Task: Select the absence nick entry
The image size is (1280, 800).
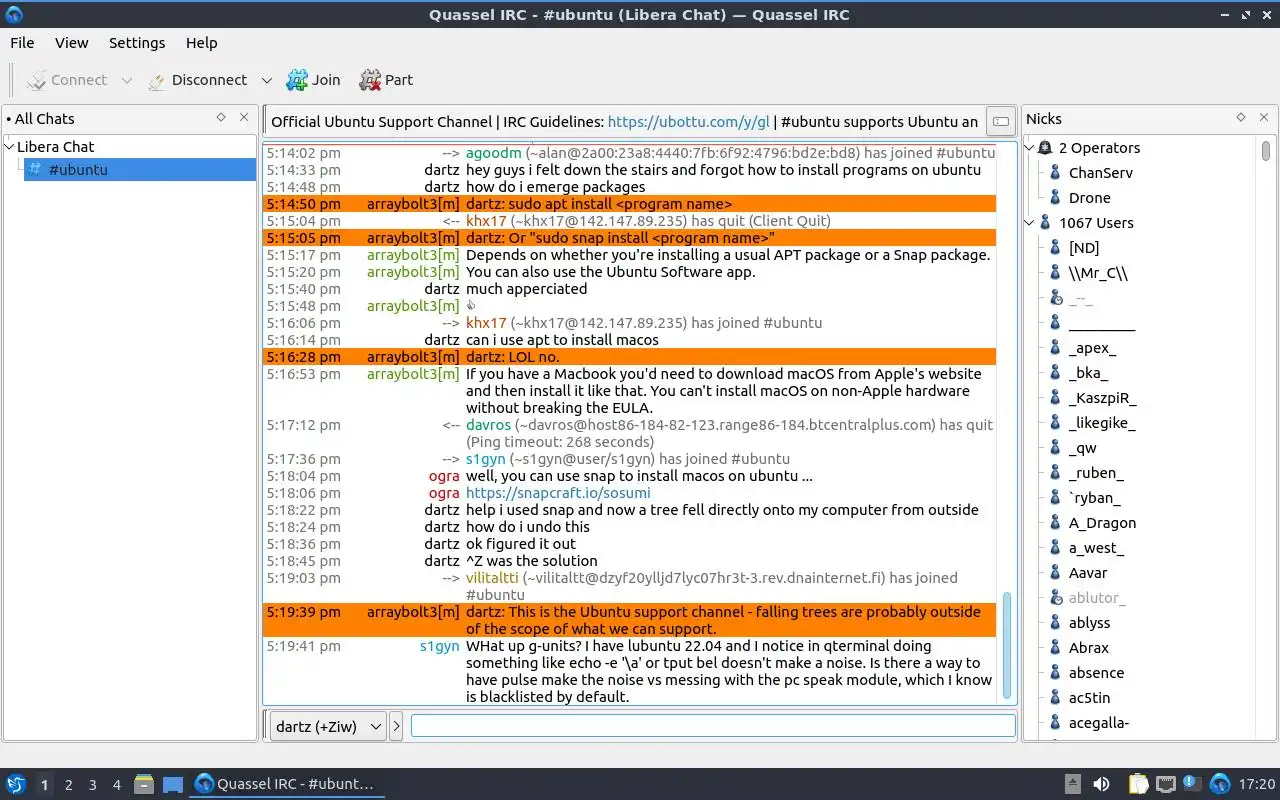Action: [x=1096, y=673]
